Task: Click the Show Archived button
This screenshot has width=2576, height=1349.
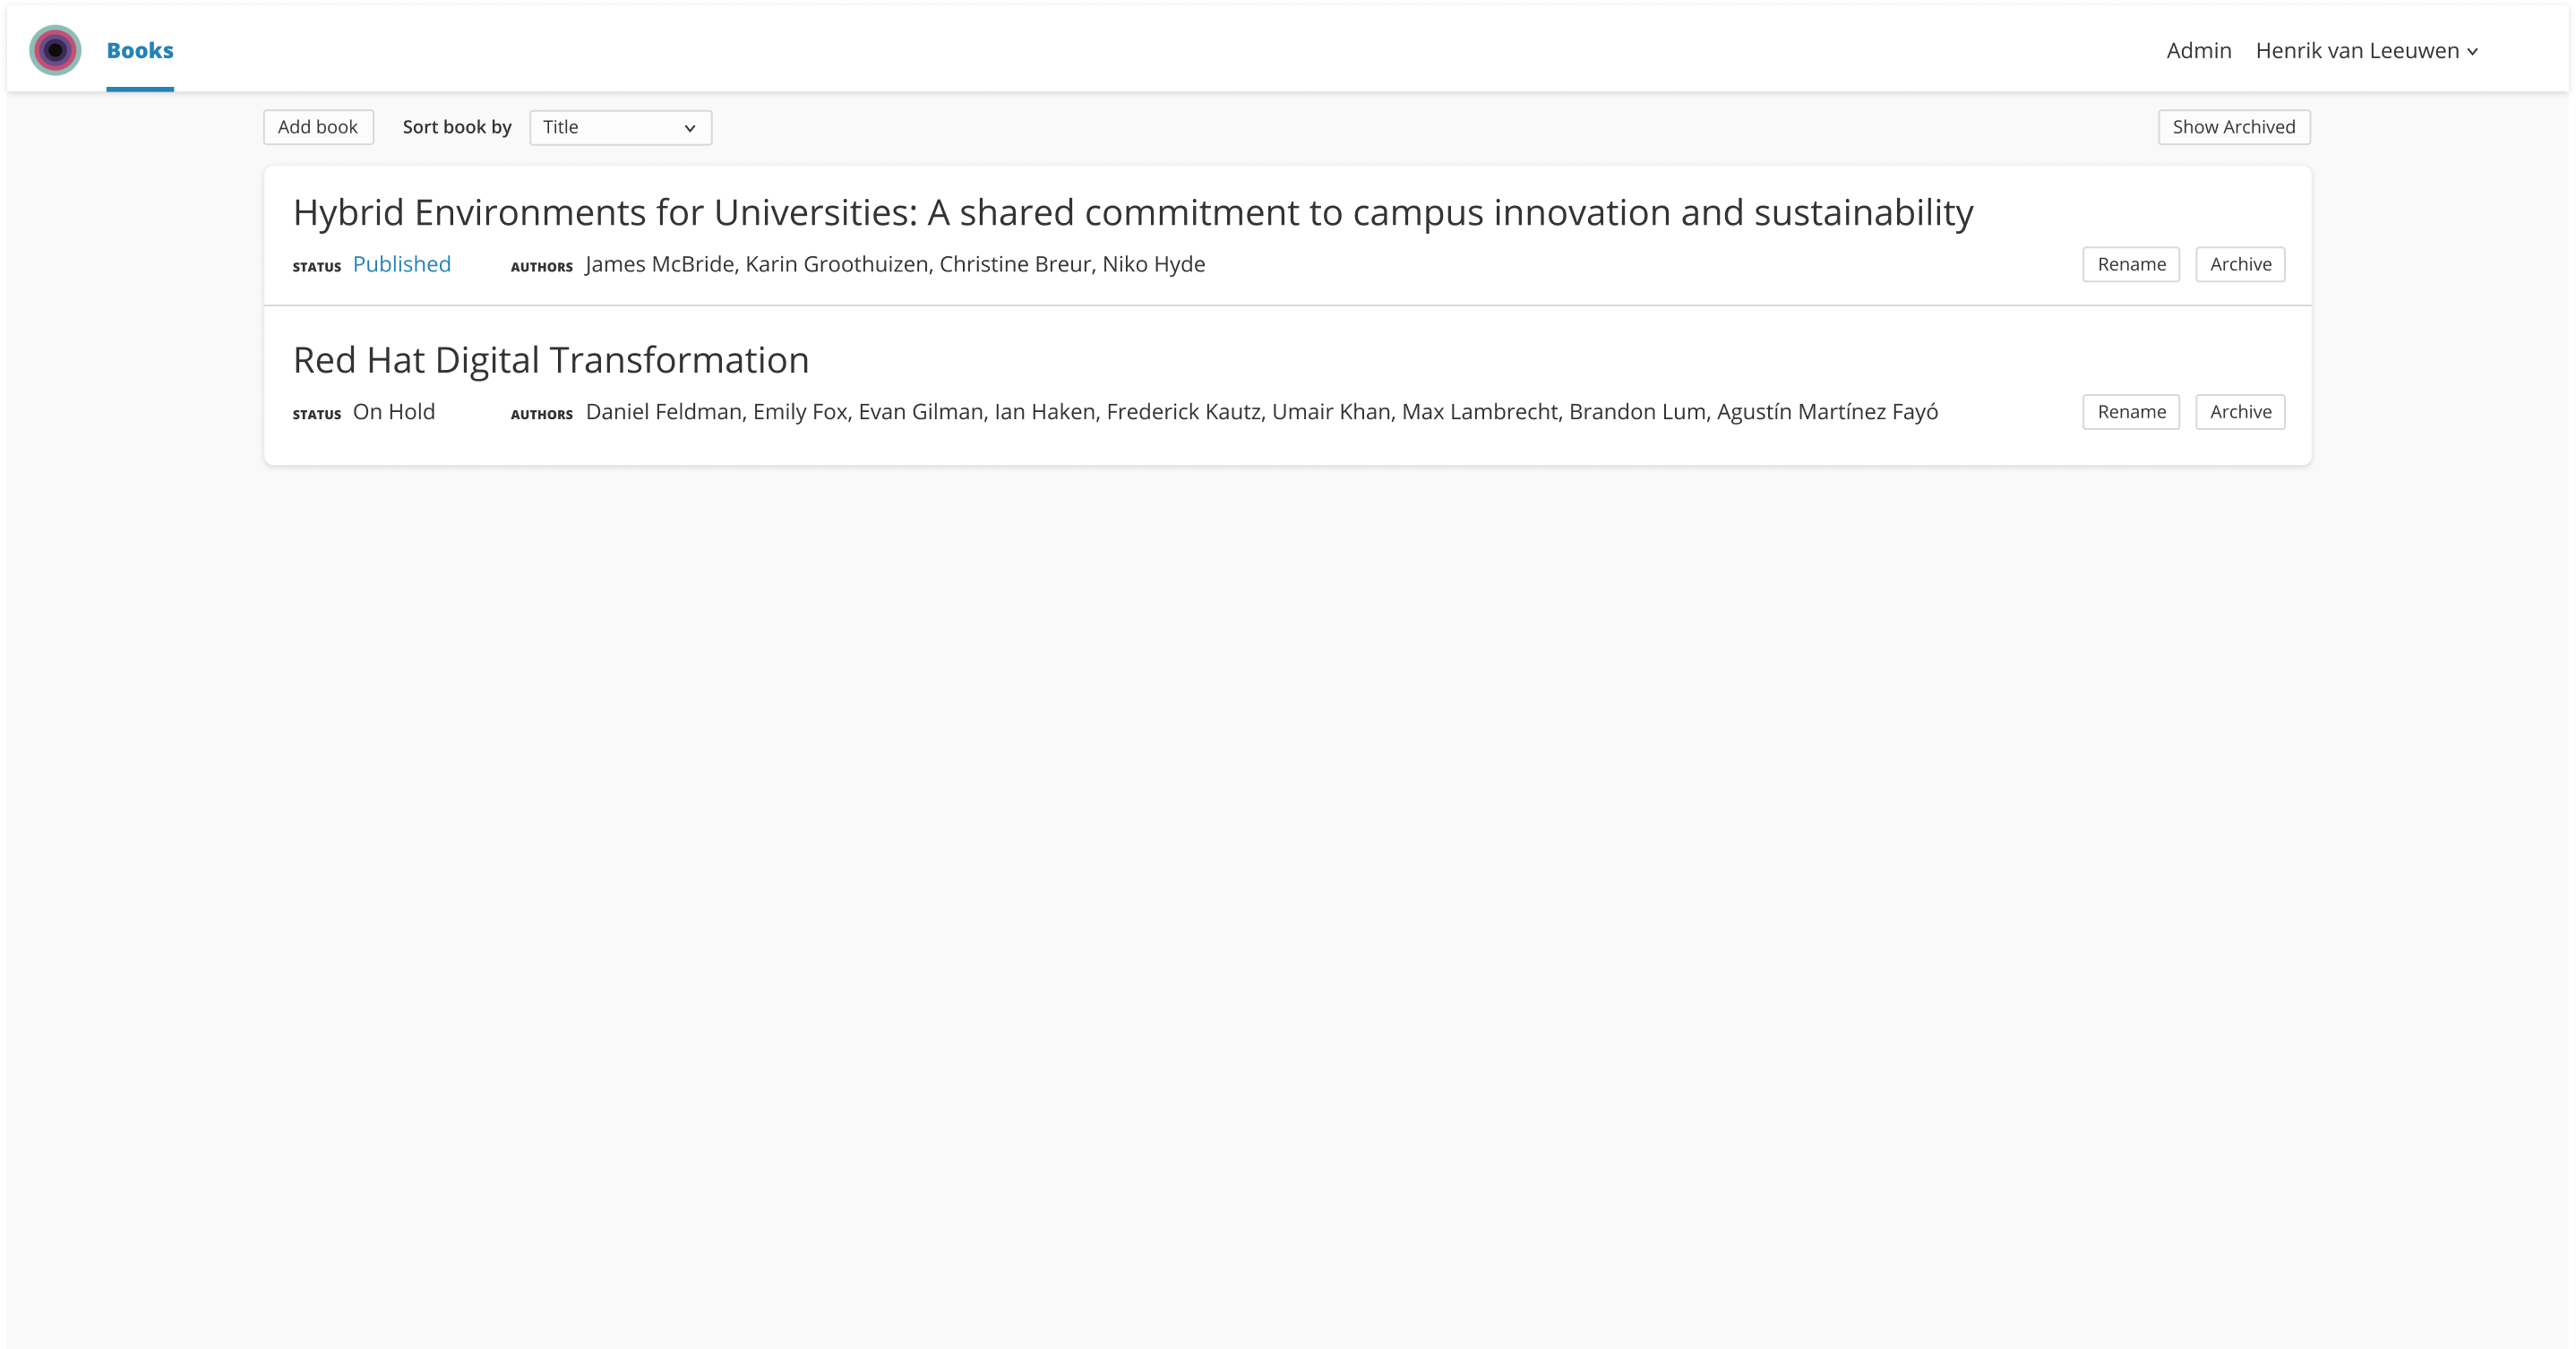Action: point(2233,127)
